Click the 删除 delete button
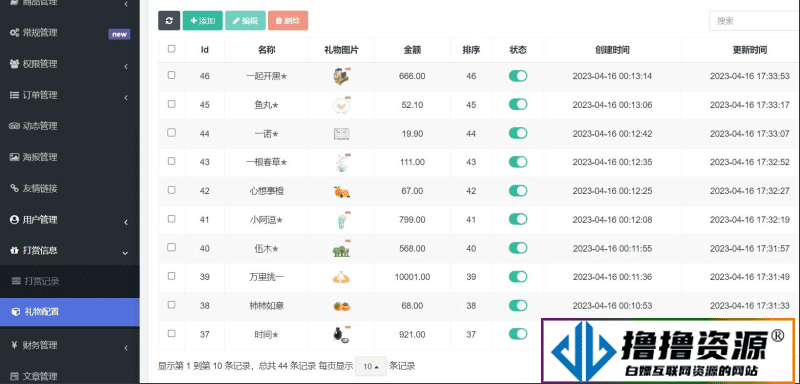The width and height of the screenshot is (800, 384). [x=288, y=21]
